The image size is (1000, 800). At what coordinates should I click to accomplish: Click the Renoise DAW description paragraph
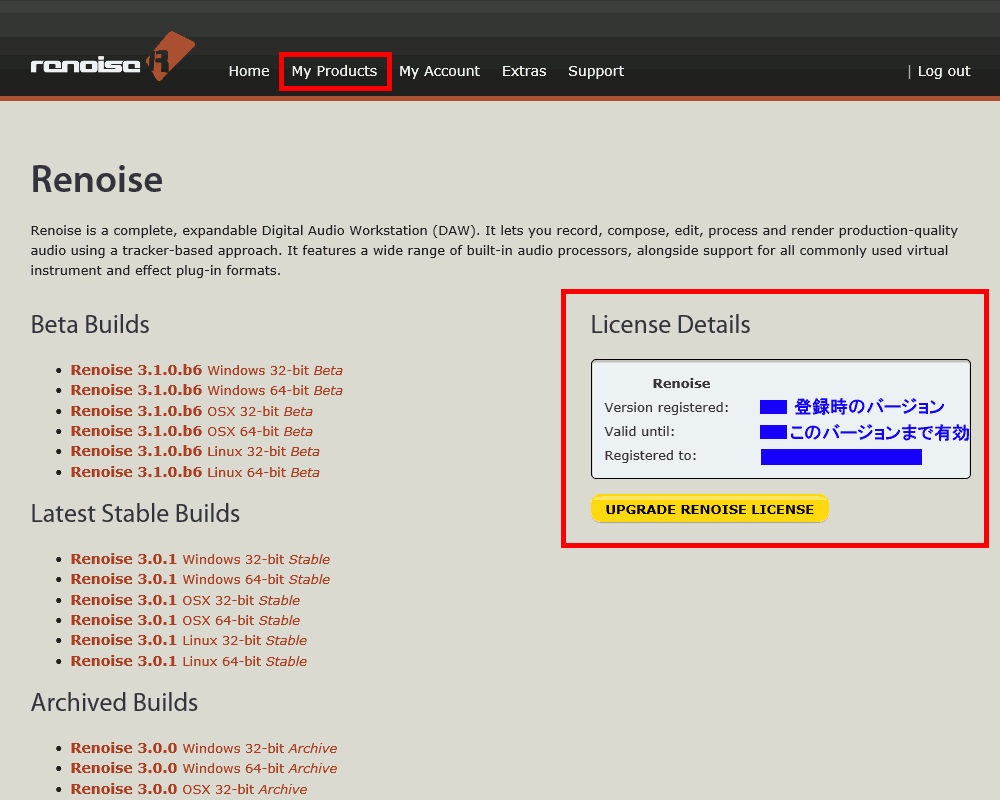click(494, 250)
